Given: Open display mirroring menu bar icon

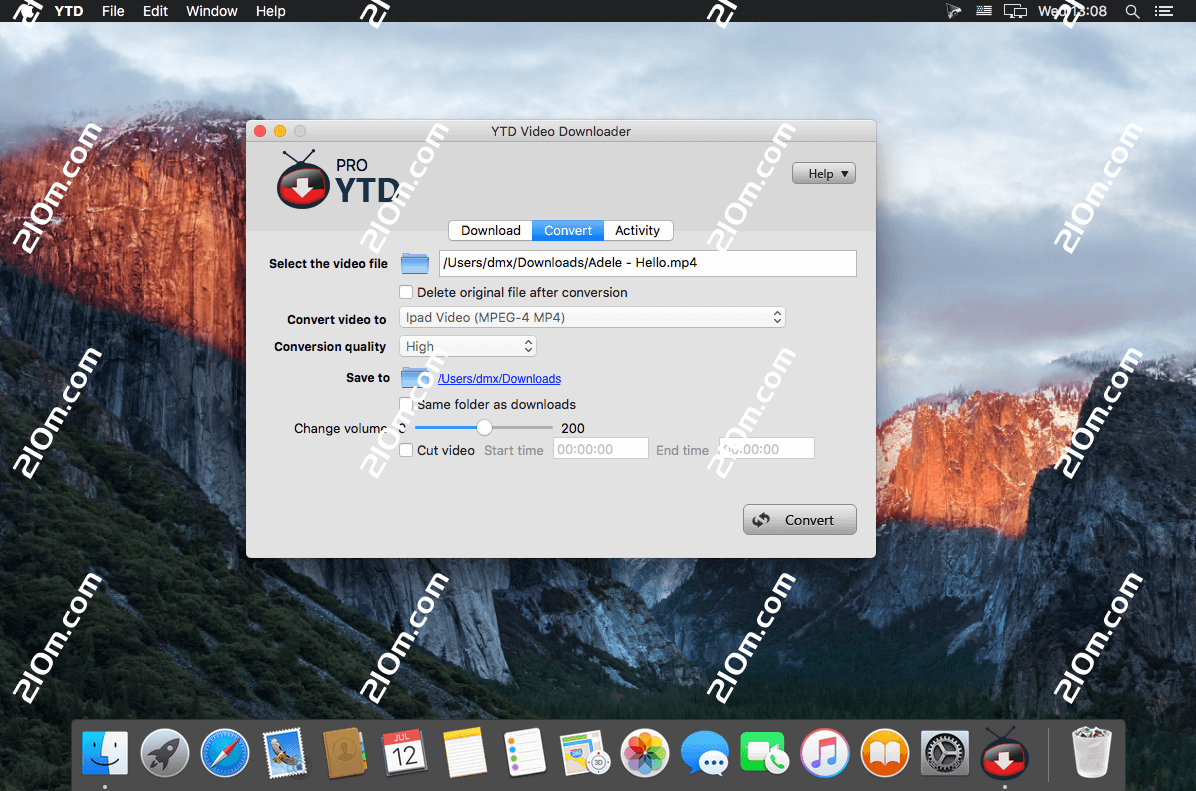Looking at the screenshot, I should (x=1015, y=11).
